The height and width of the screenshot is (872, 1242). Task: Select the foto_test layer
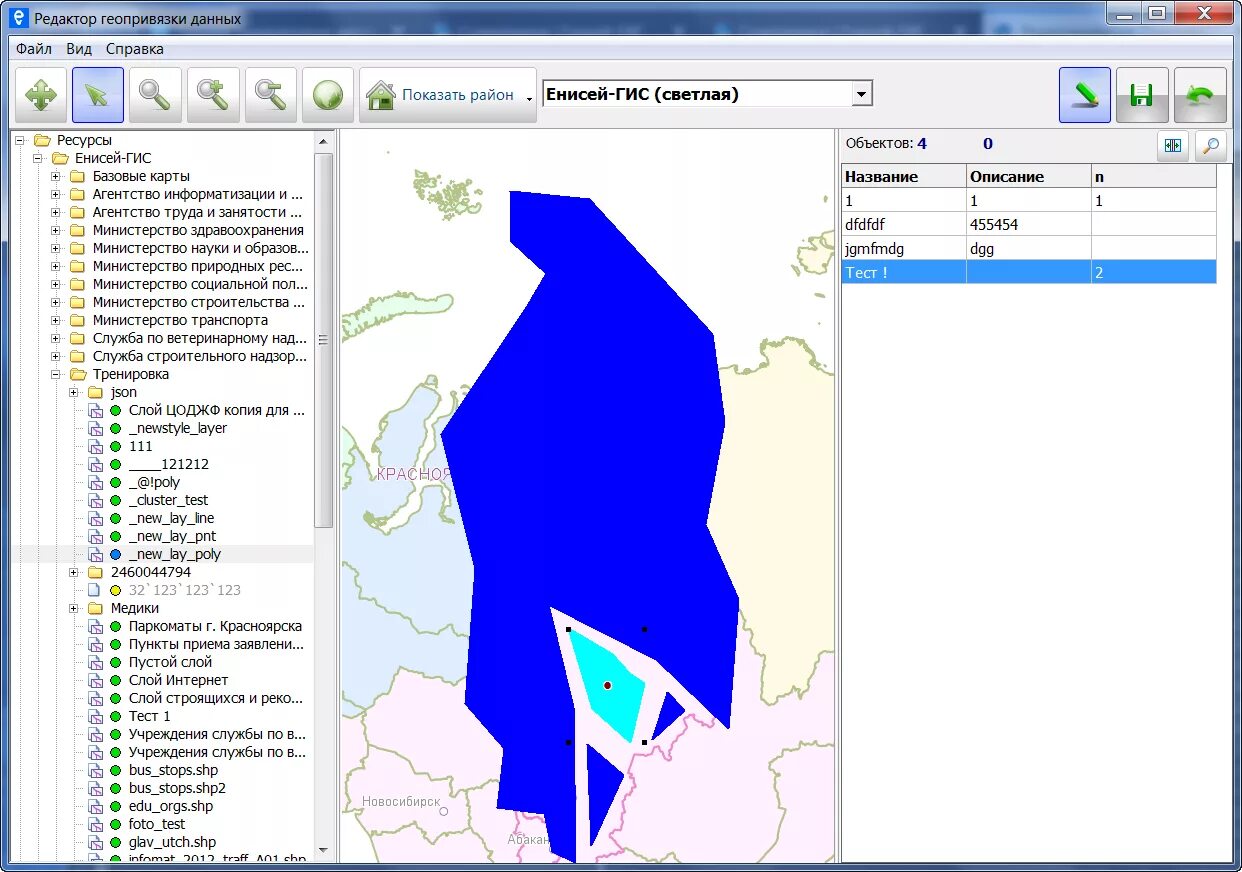(157, 824)
